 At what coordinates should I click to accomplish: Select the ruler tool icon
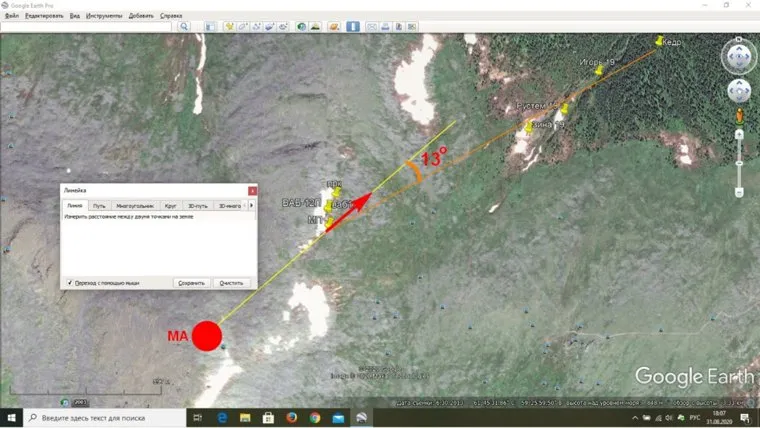[x=353, y=26]
